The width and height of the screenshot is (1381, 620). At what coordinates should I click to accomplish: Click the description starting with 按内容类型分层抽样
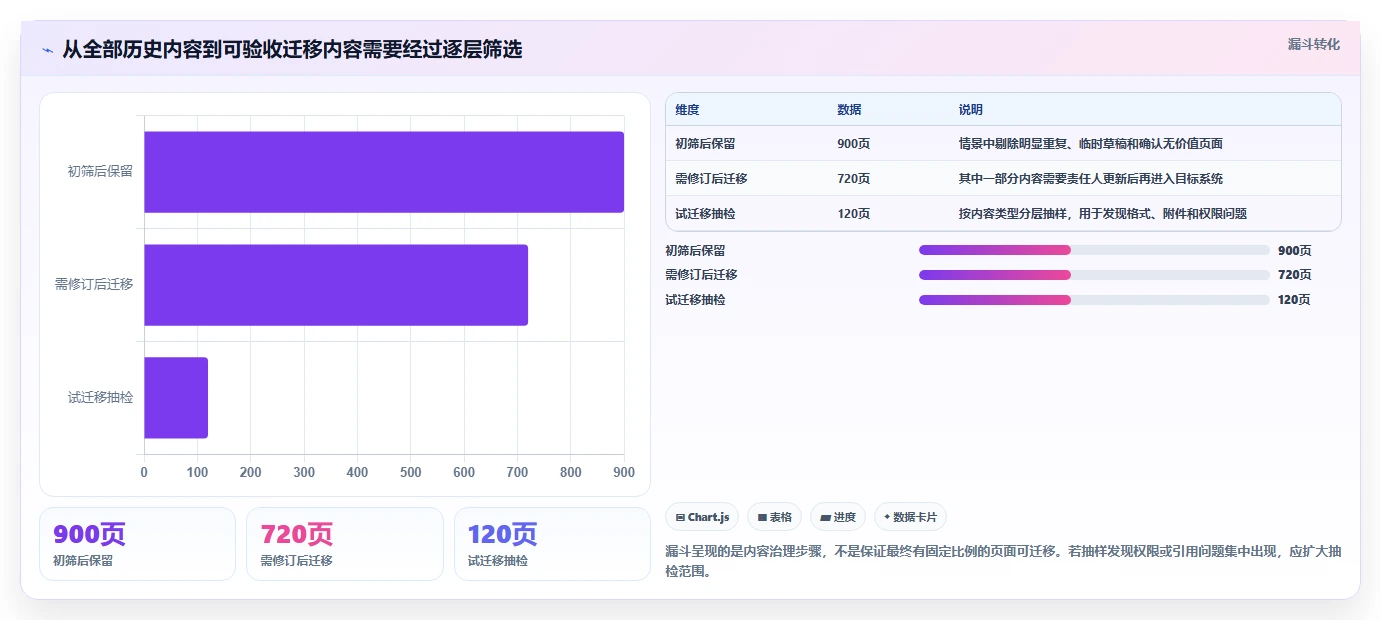(x=1102, y=214)
